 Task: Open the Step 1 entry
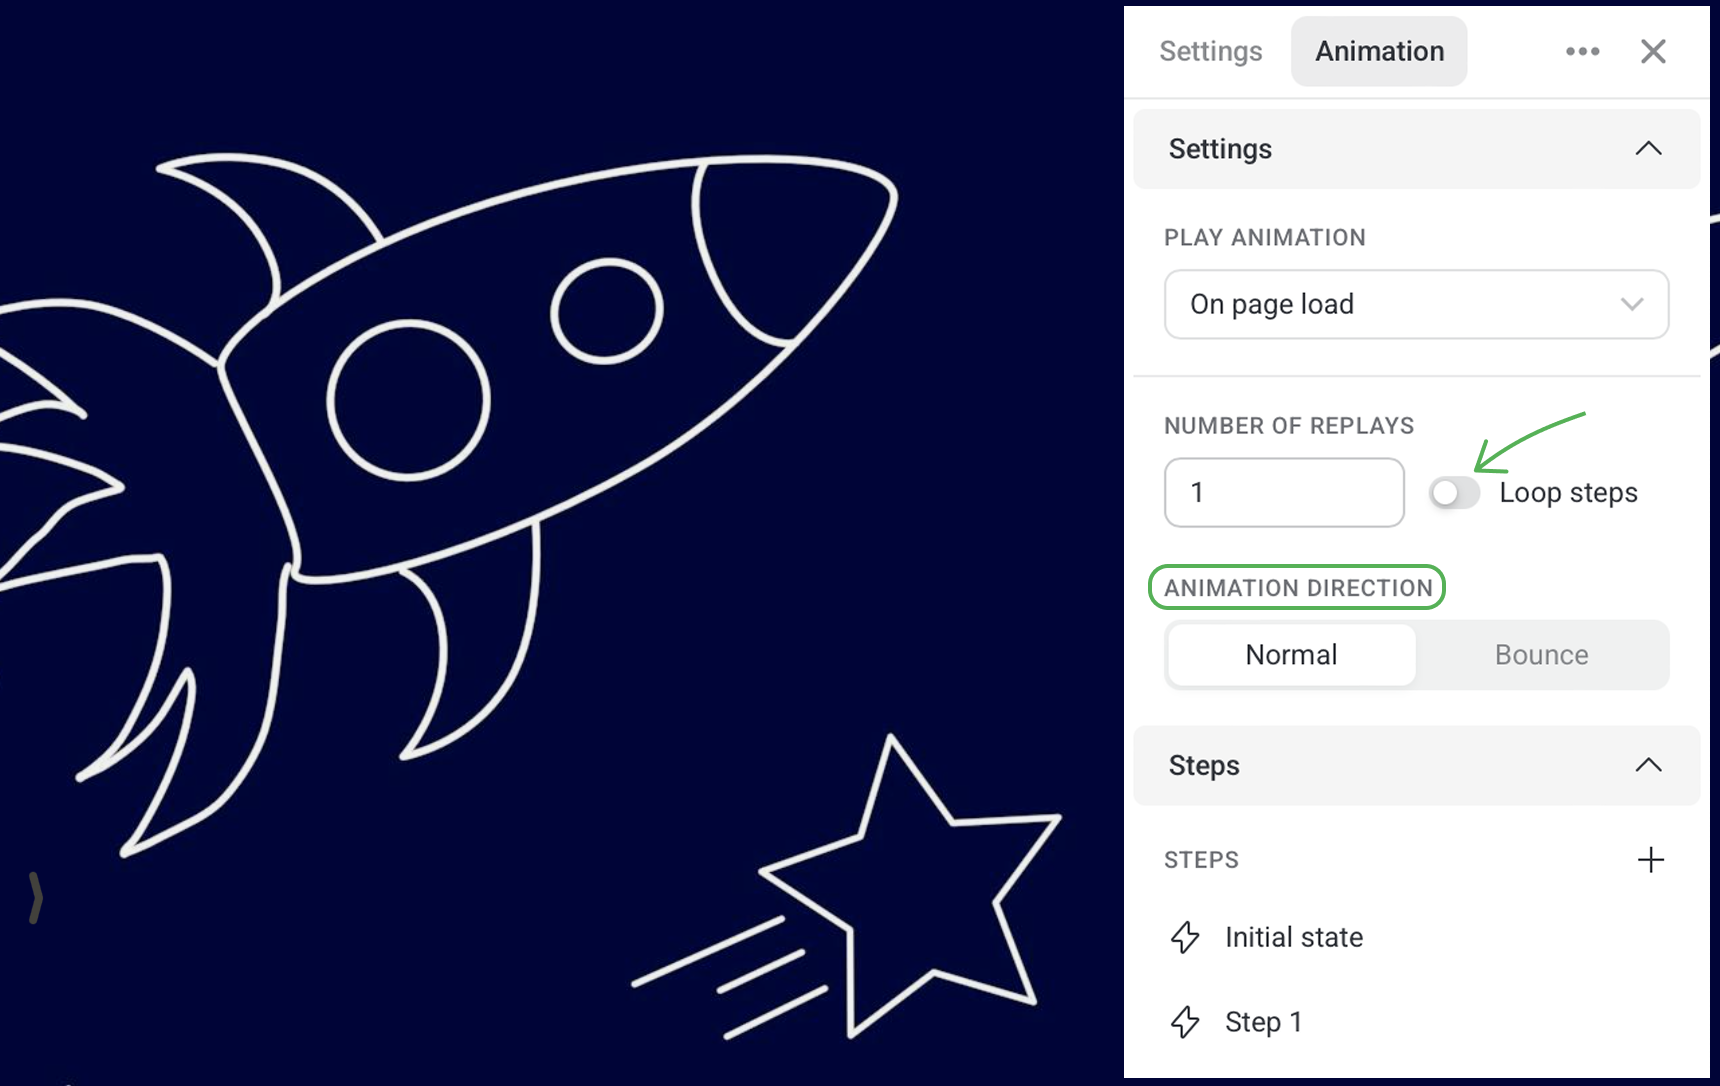1263,1022
